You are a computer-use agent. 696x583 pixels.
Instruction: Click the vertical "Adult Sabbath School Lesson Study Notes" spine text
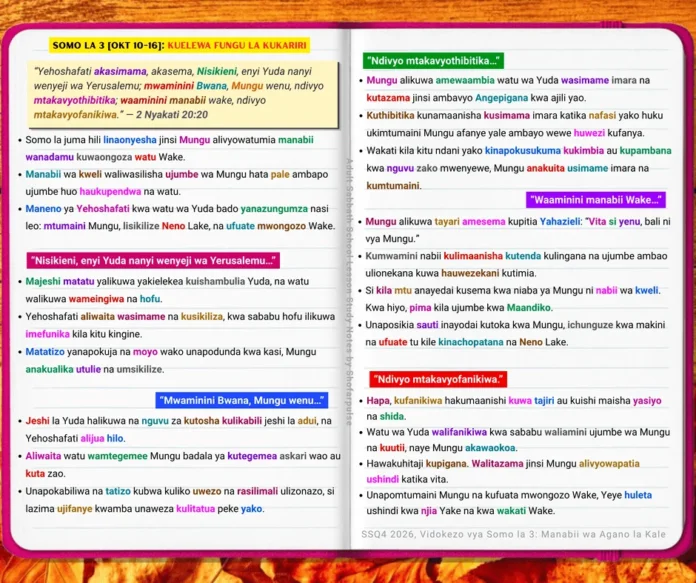tap(349, 291)
